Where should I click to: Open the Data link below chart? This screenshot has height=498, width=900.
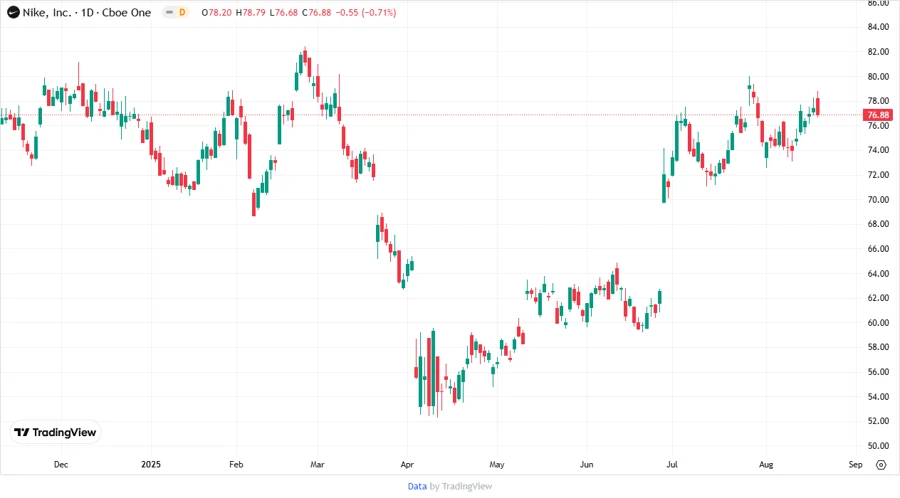(x=417, y=486)
